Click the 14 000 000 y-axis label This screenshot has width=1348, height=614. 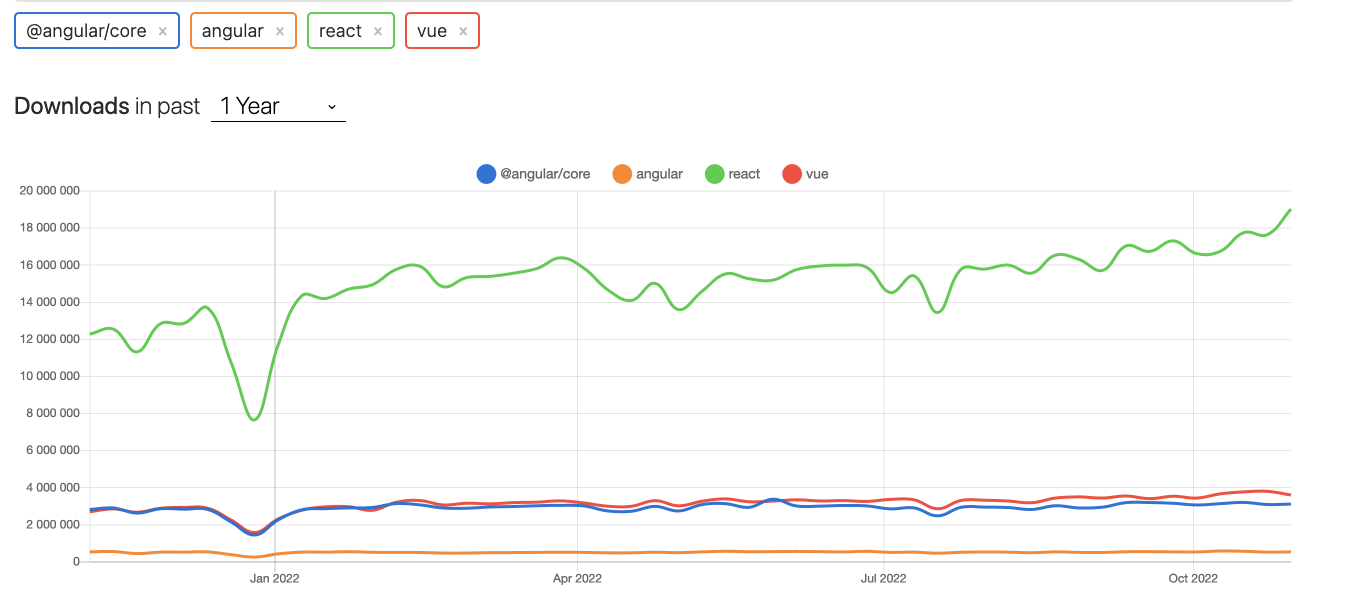click(49, 302)
